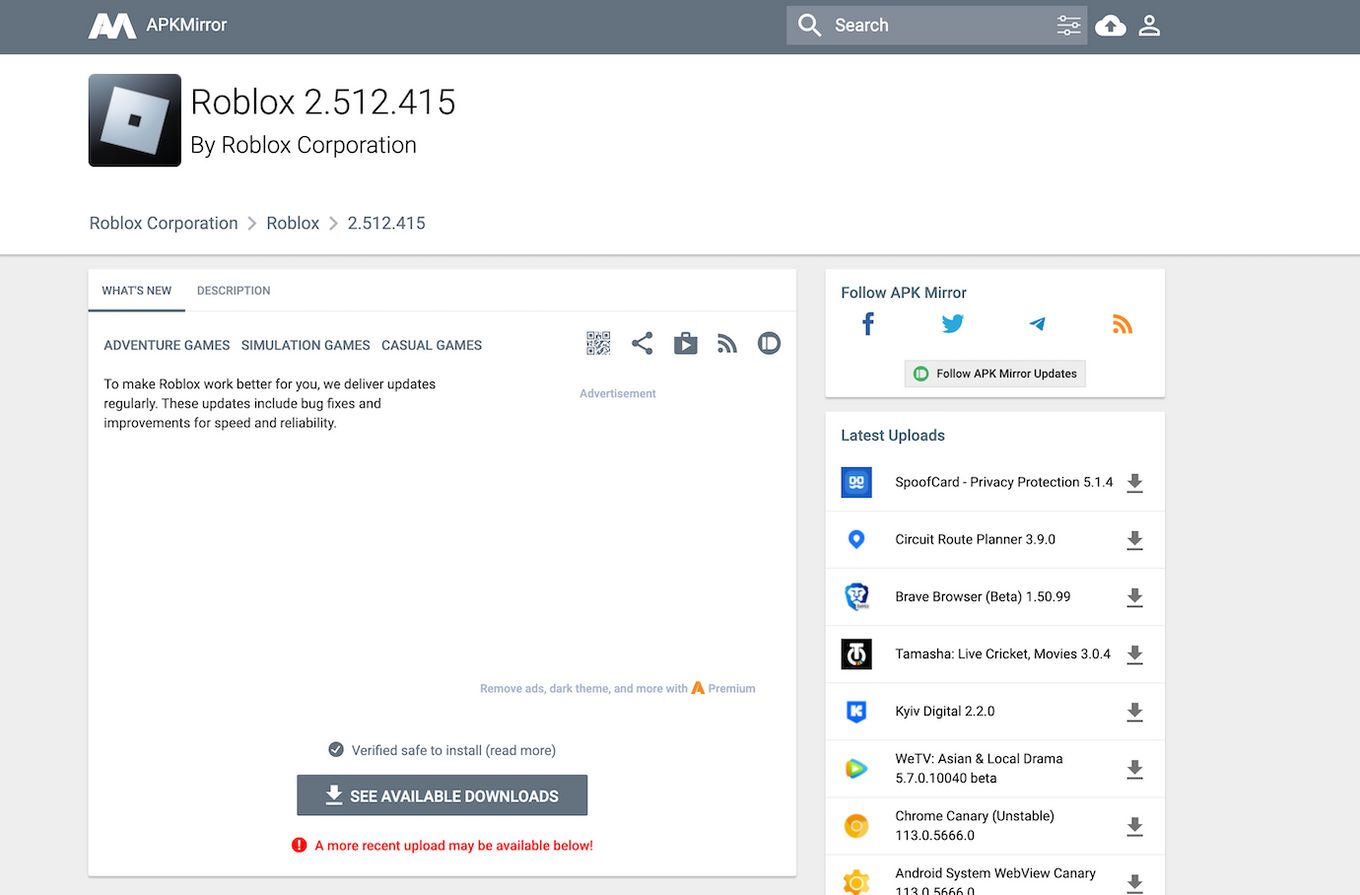This screenshot has height=895, width=1360.
Task: Download Circuit Route Planner arrow icon
Action: [x=1135, y=540]
